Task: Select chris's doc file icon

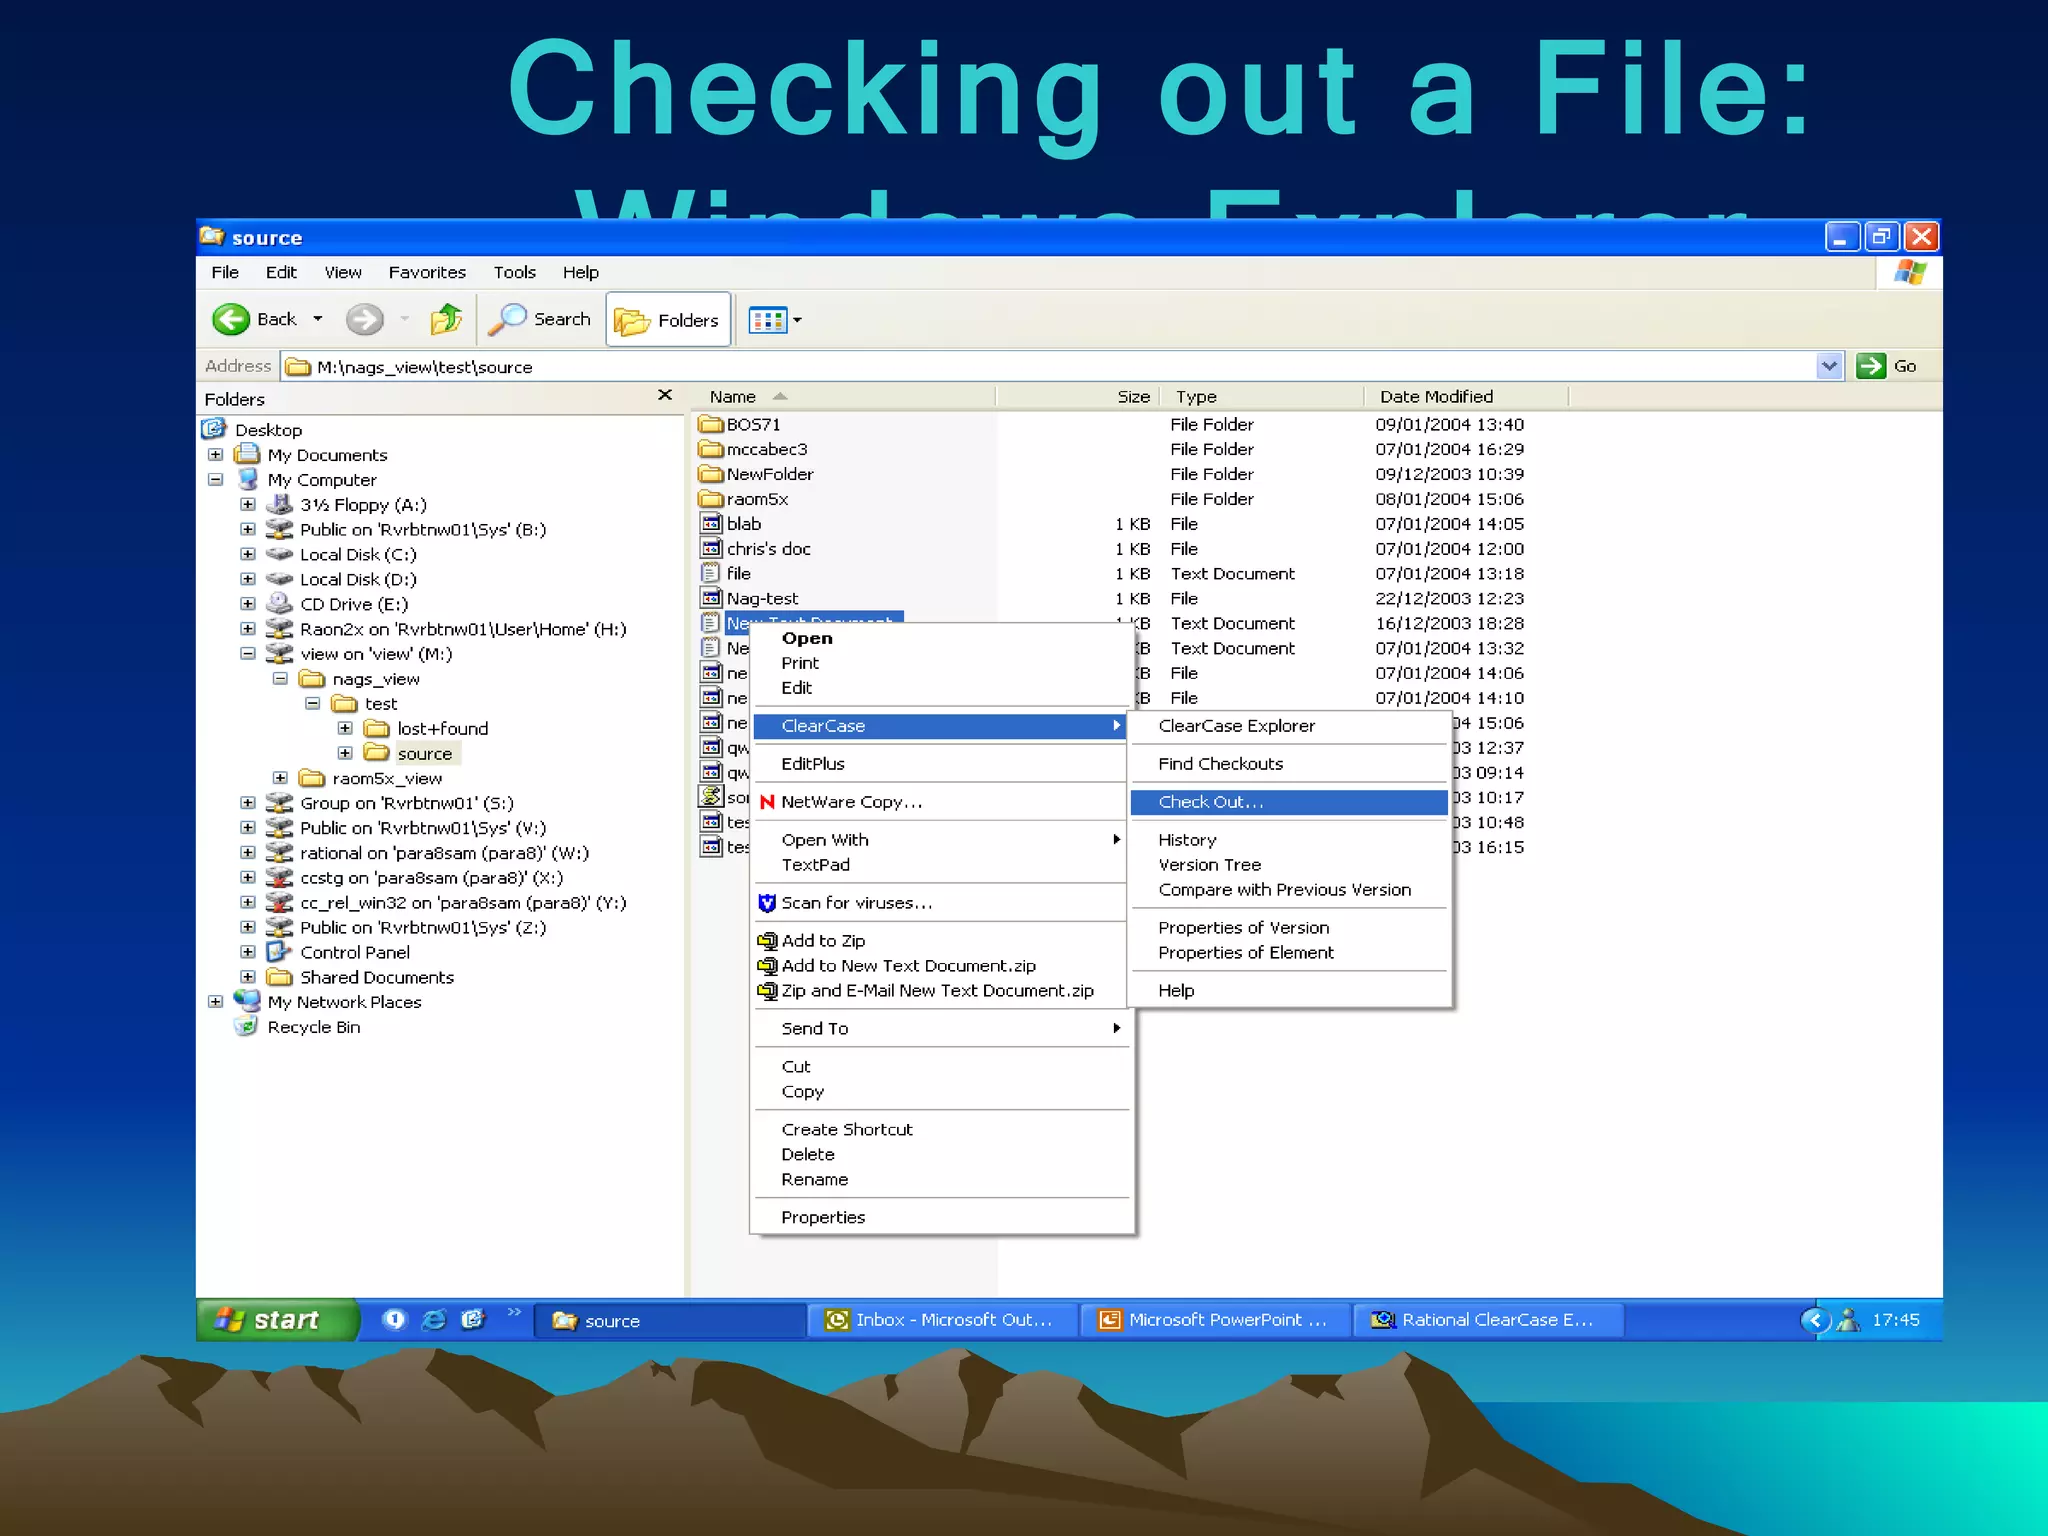Action: (x=711, y=548)
